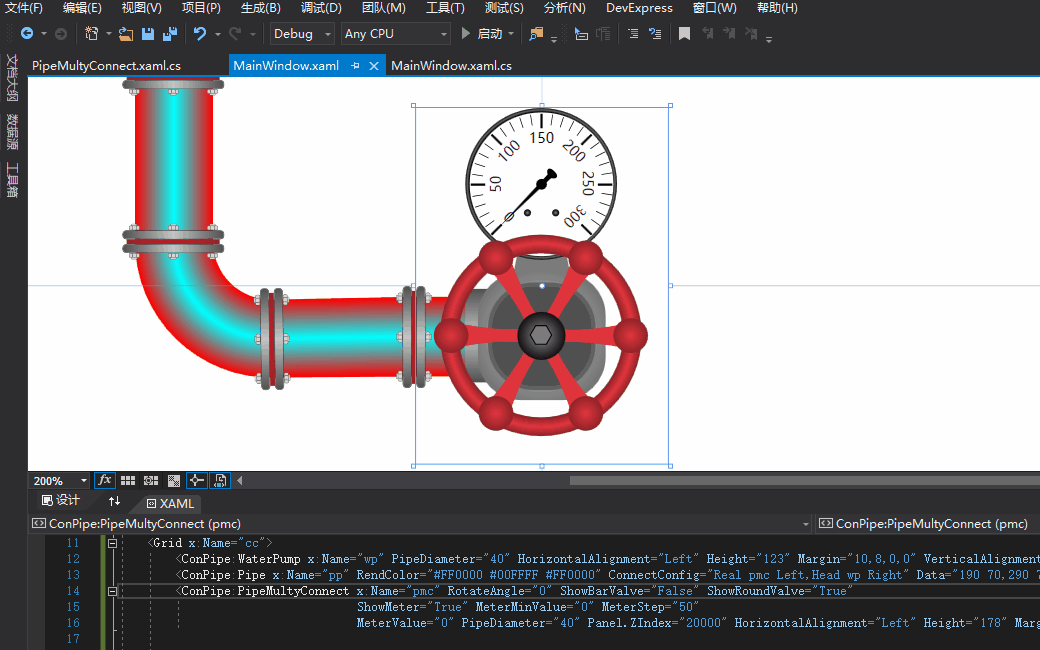Click the green Start debugging play icon
1040x650 pixels.
pos(466,33)
